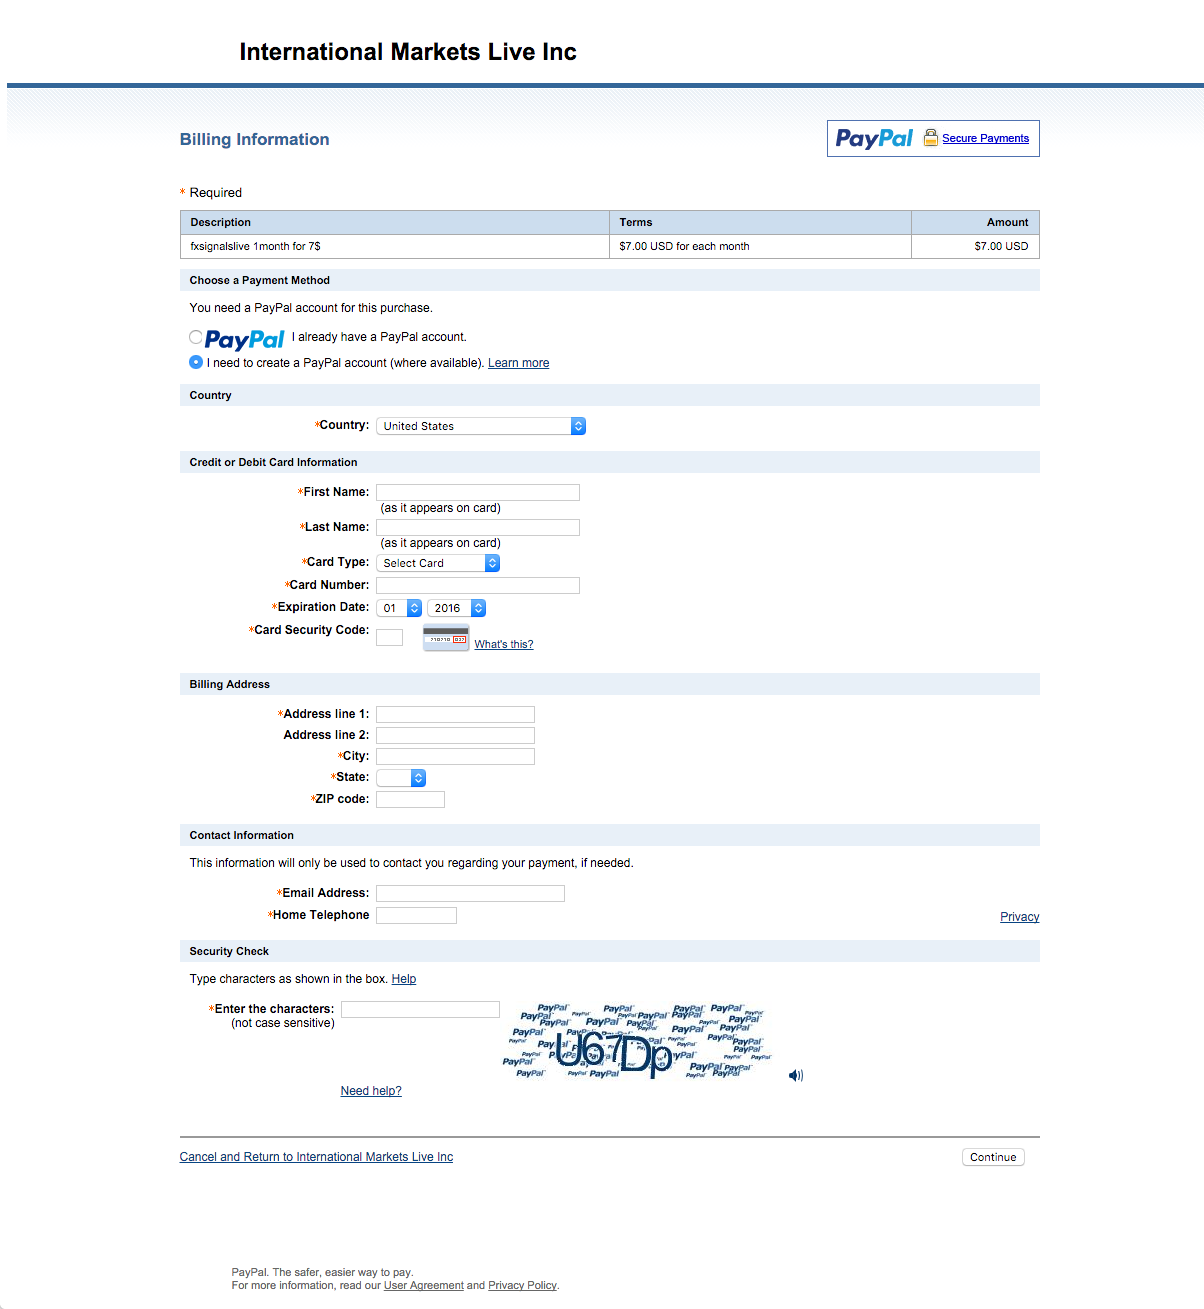Open the State dropdown
1204x1309 pixels.
(x=401, y=778)
